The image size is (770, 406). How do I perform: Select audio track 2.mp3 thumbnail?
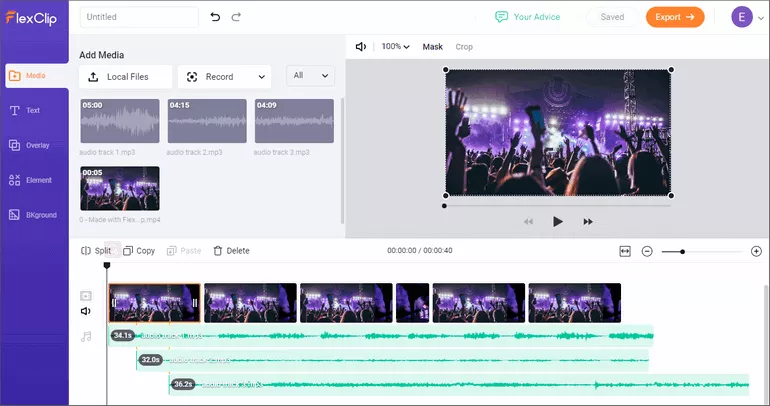pyautogui.click(x=207, y=121)
